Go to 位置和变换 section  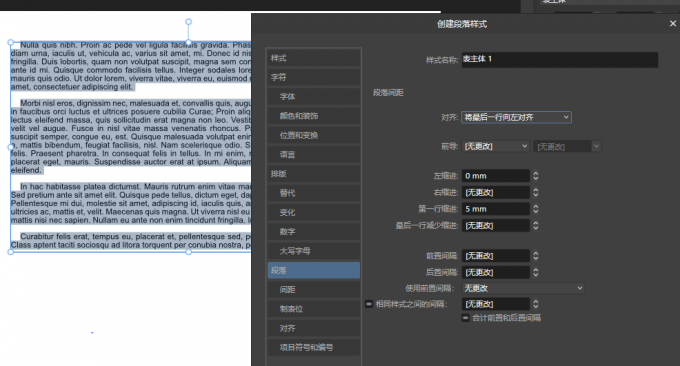click(x=314, y=135)
